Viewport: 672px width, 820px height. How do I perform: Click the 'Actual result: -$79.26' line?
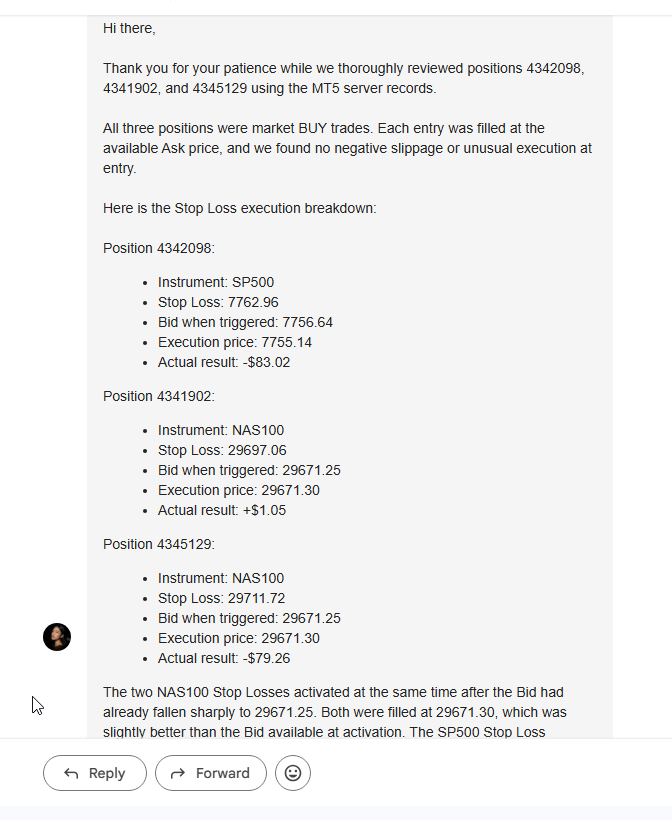click(224, 658)
